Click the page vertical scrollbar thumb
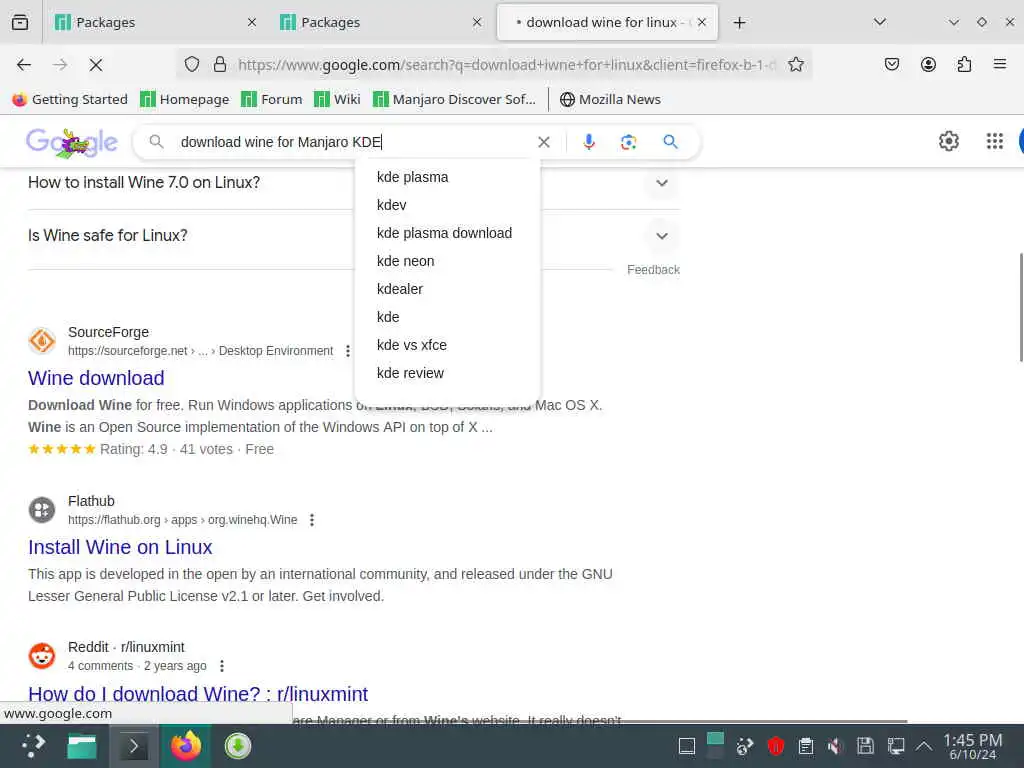Image resolution: width=1024 pixels, height=768 pixels. coord(1021,307)
